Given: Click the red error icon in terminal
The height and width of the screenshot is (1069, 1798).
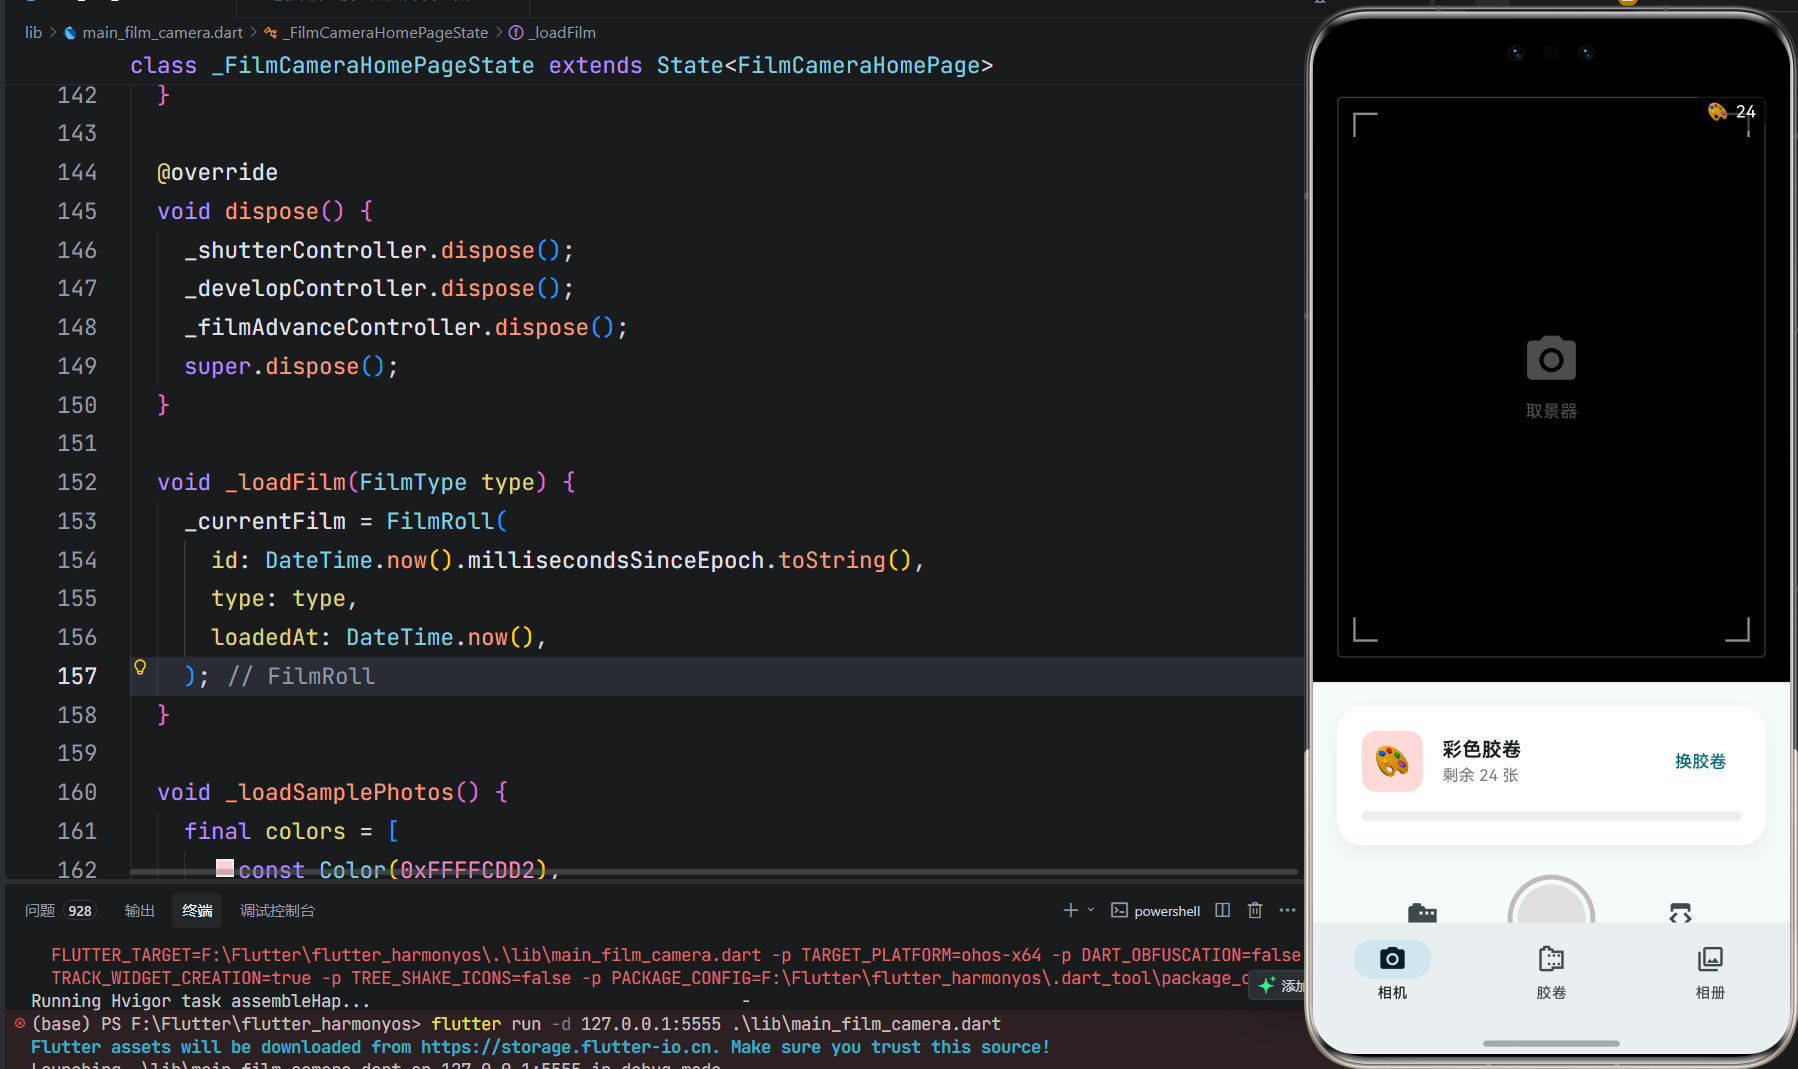Looking at the screenshot, I should [19, 1023].
